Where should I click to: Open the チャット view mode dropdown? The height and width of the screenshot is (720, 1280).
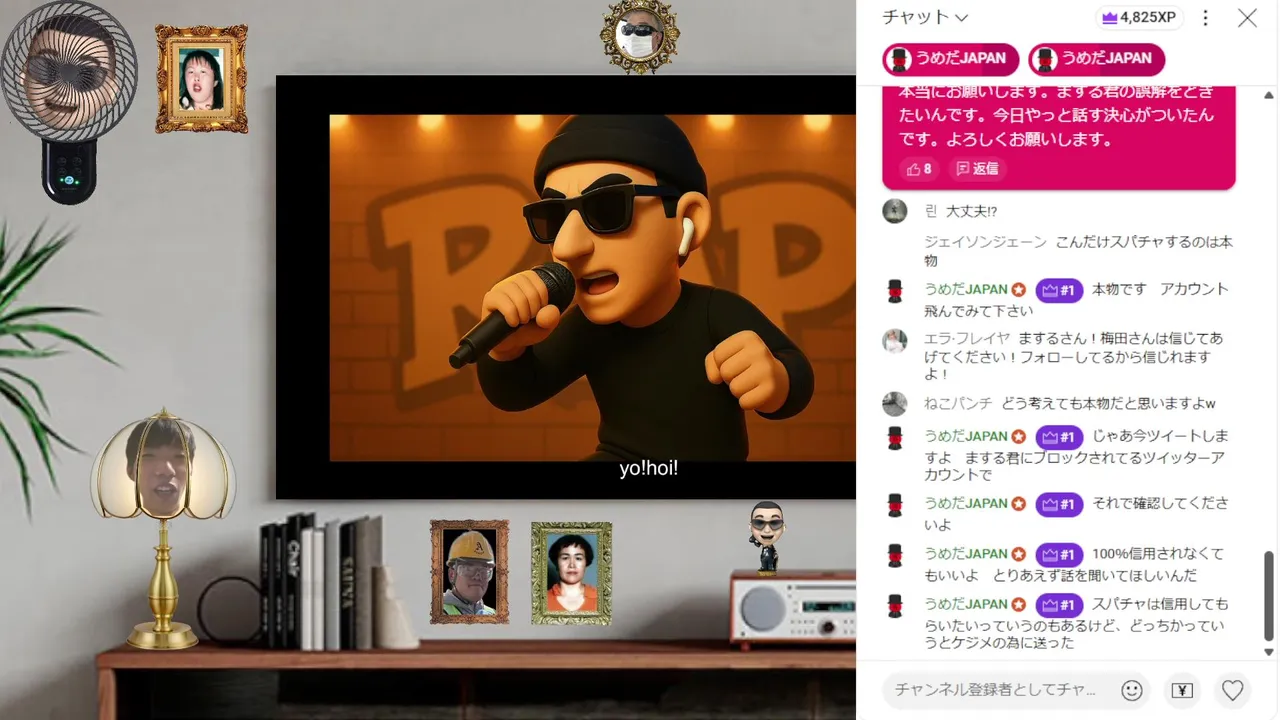pyautogui.click(x=925, y=17)
